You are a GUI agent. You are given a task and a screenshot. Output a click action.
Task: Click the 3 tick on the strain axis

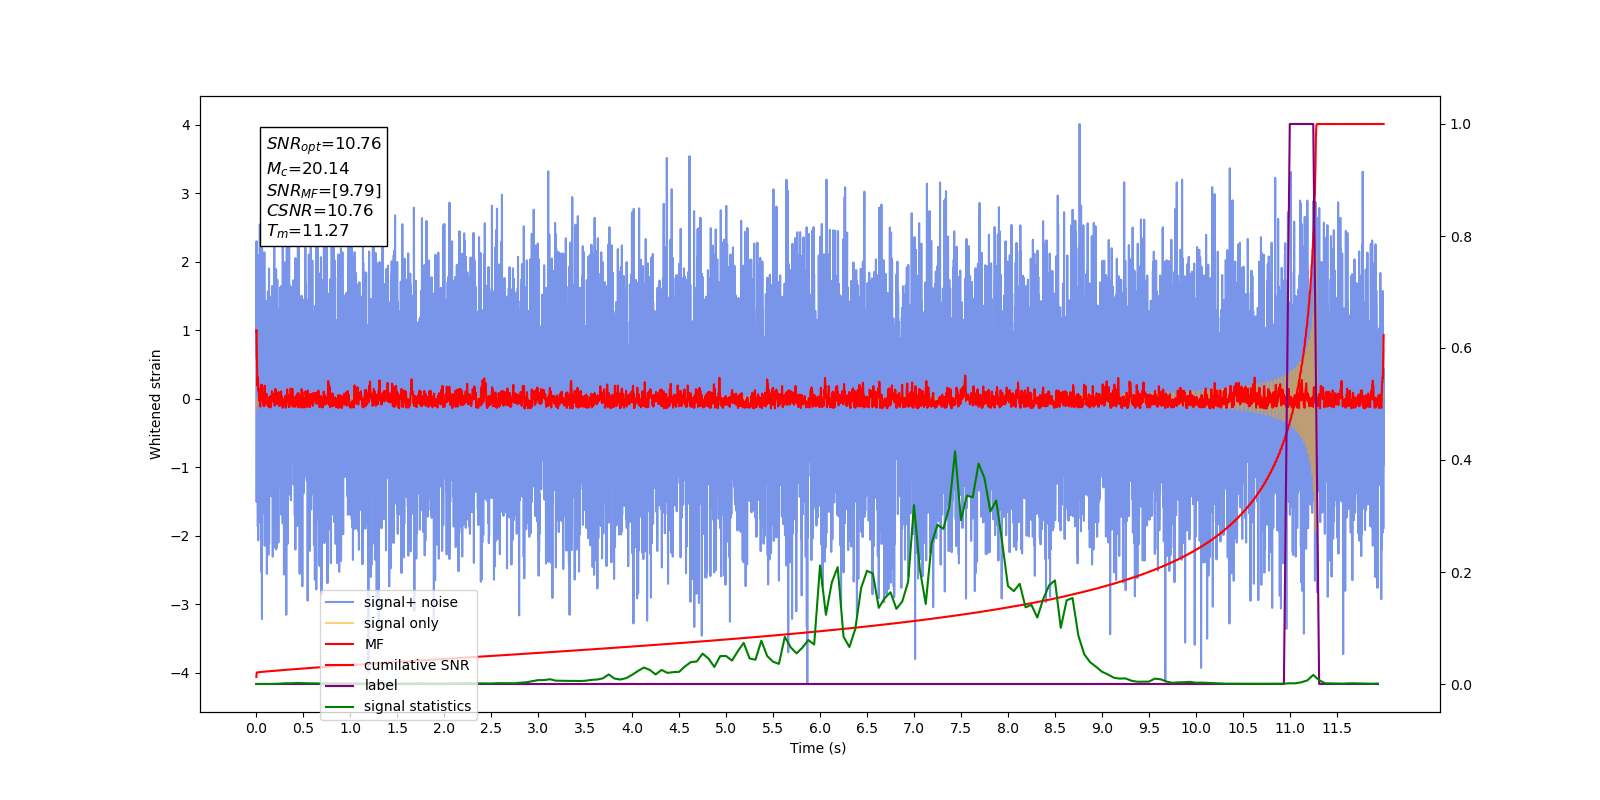pyautogui.click(x=186, y=194)
